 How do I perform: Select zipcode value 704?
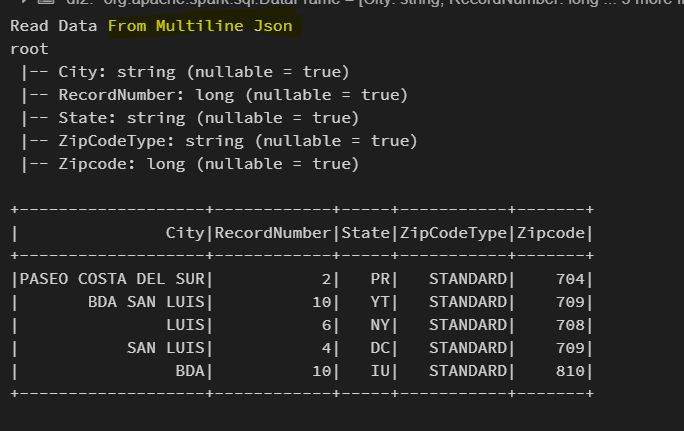click(x=570, y=279)
